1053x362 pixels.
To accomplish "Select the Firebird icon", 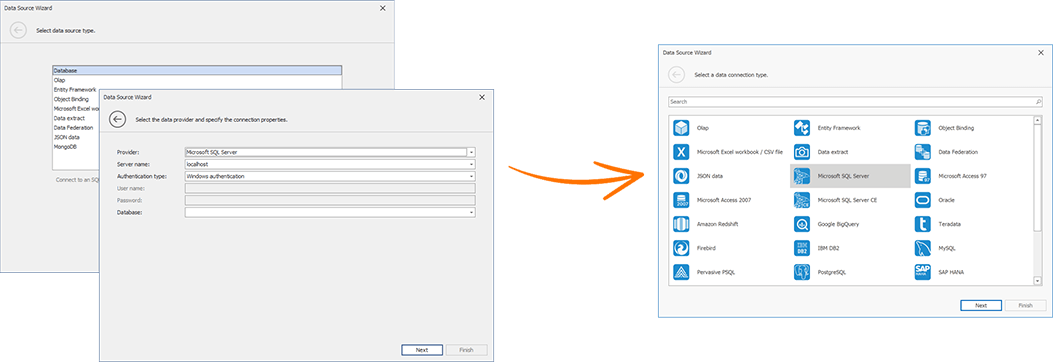I will pyautogui.click(x=681, y=248).
